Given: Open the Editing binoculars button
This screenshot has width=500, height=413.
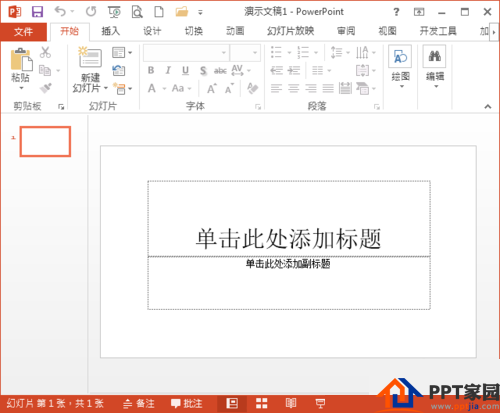Looking at the screenshot, I should tap(435, 67).
